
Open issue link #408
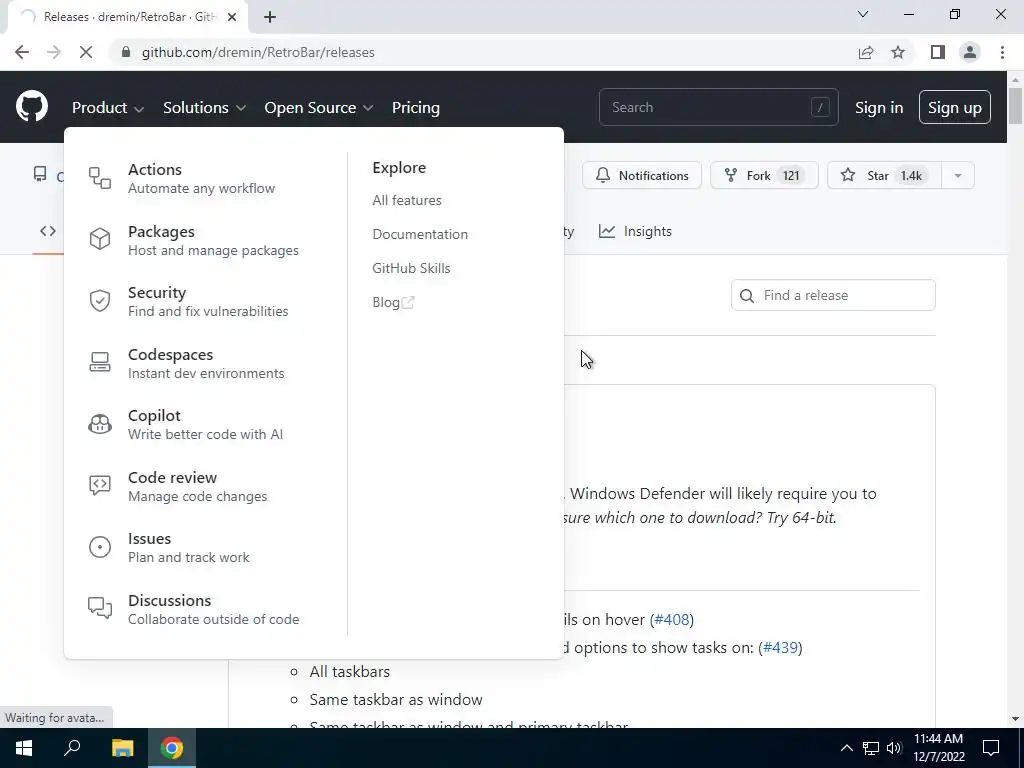[x=672, y=619]
